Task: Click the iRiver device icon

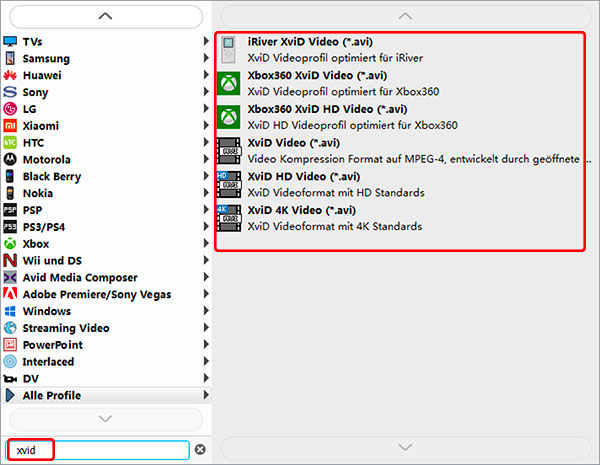Action: tap(228, 50)
